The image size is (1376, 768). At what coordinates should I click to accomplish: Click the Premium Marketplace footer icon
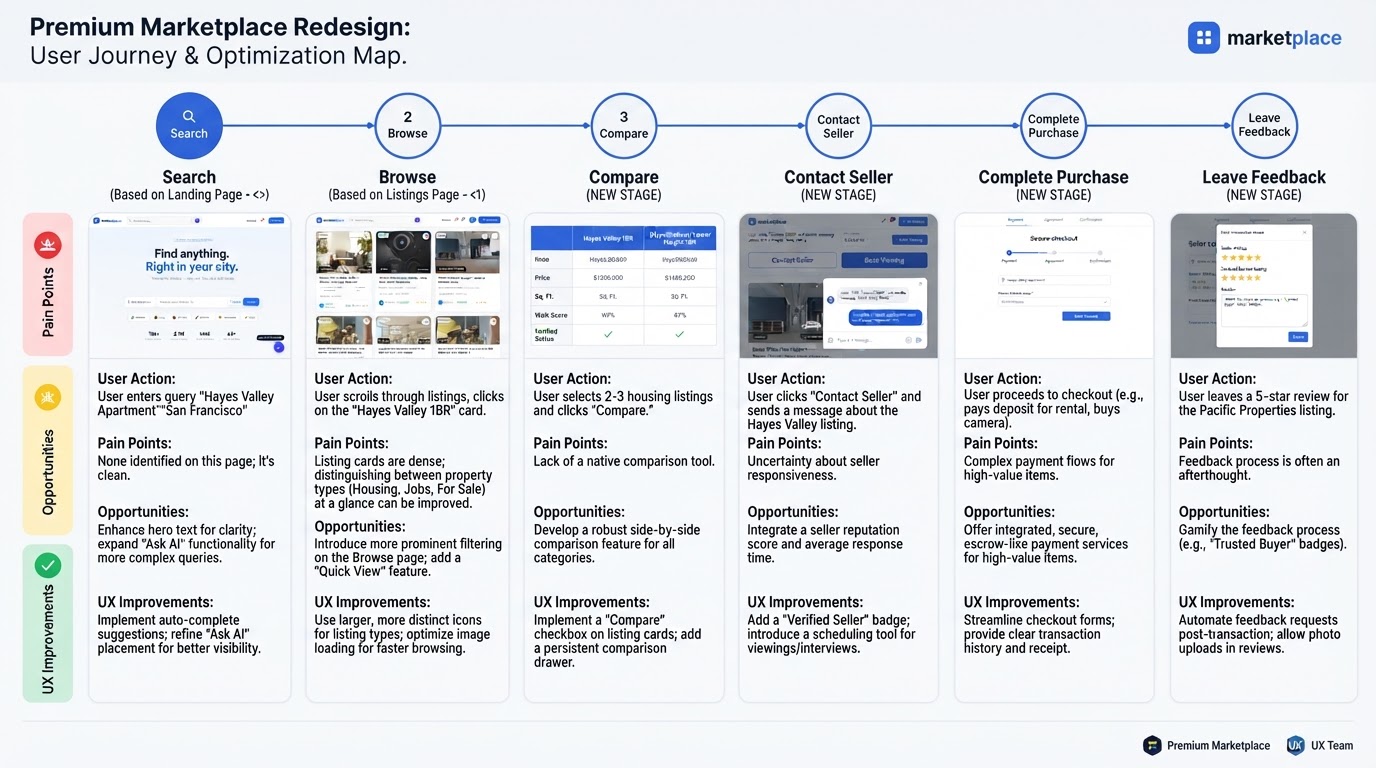click(x=1152, y=745)
